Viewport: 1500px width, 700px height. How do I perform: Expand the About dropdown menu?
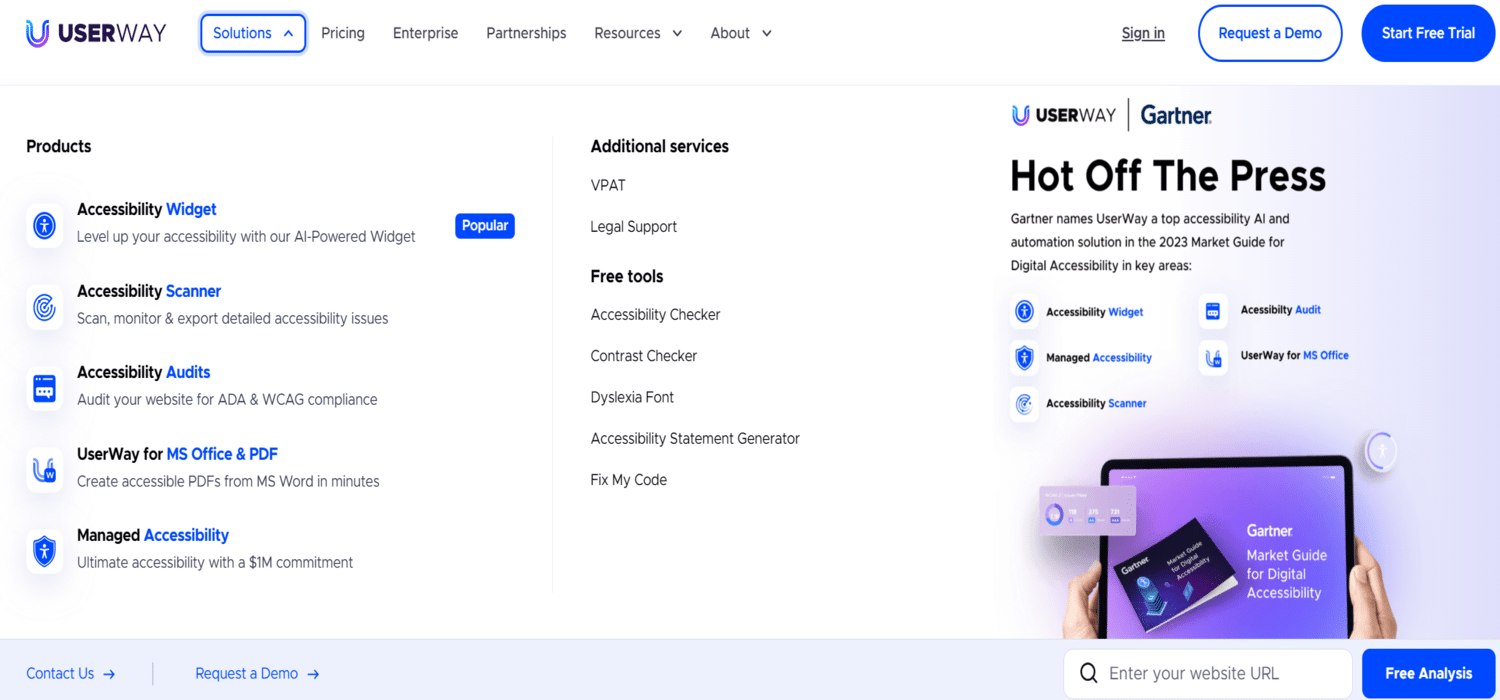(x=741, y=33)
